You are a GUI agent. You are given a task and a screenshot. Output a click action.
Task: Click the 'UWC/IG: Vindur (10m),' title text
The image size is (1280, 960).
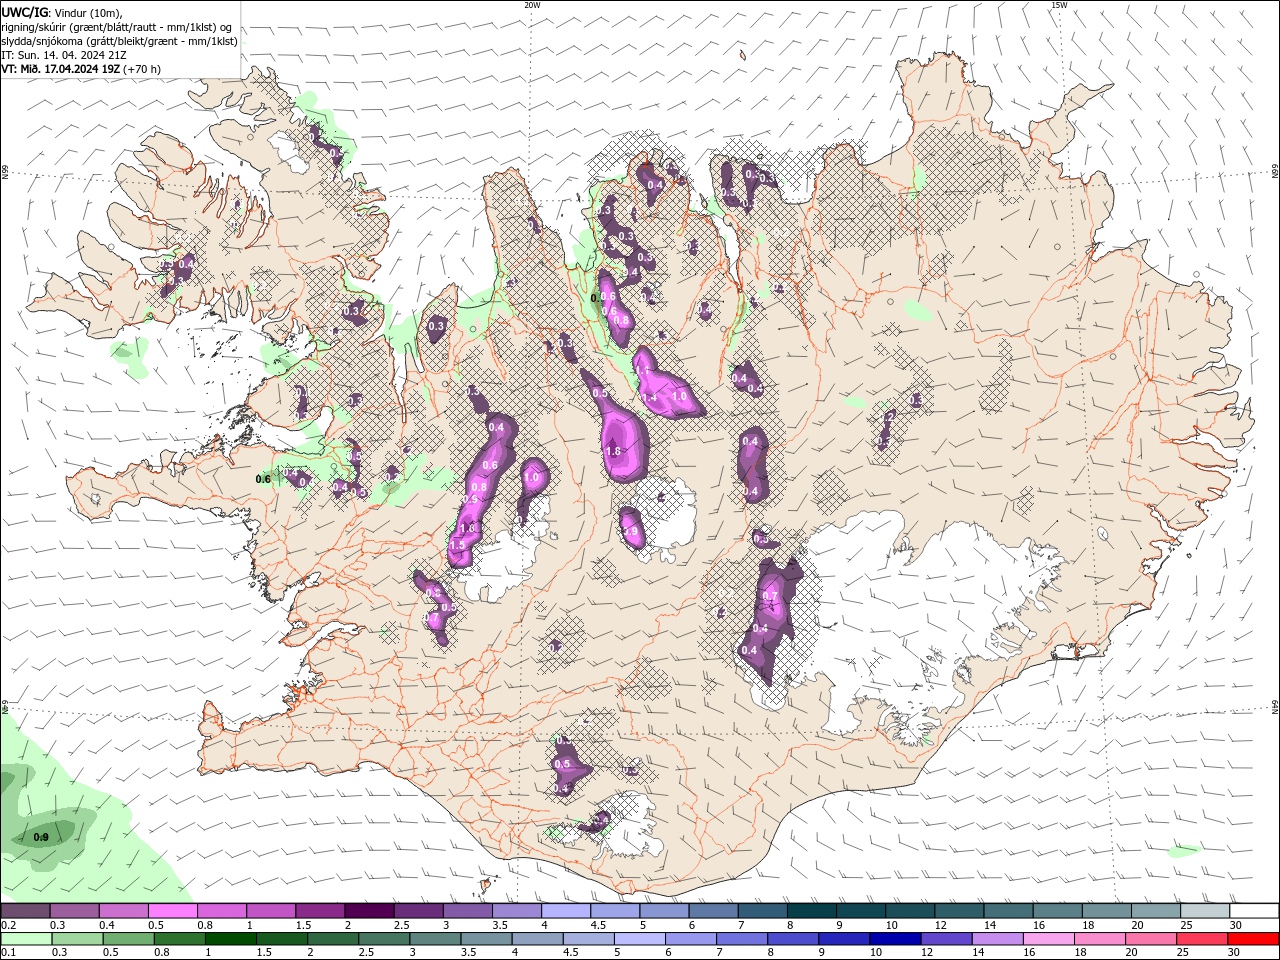(x=62, y=12)
